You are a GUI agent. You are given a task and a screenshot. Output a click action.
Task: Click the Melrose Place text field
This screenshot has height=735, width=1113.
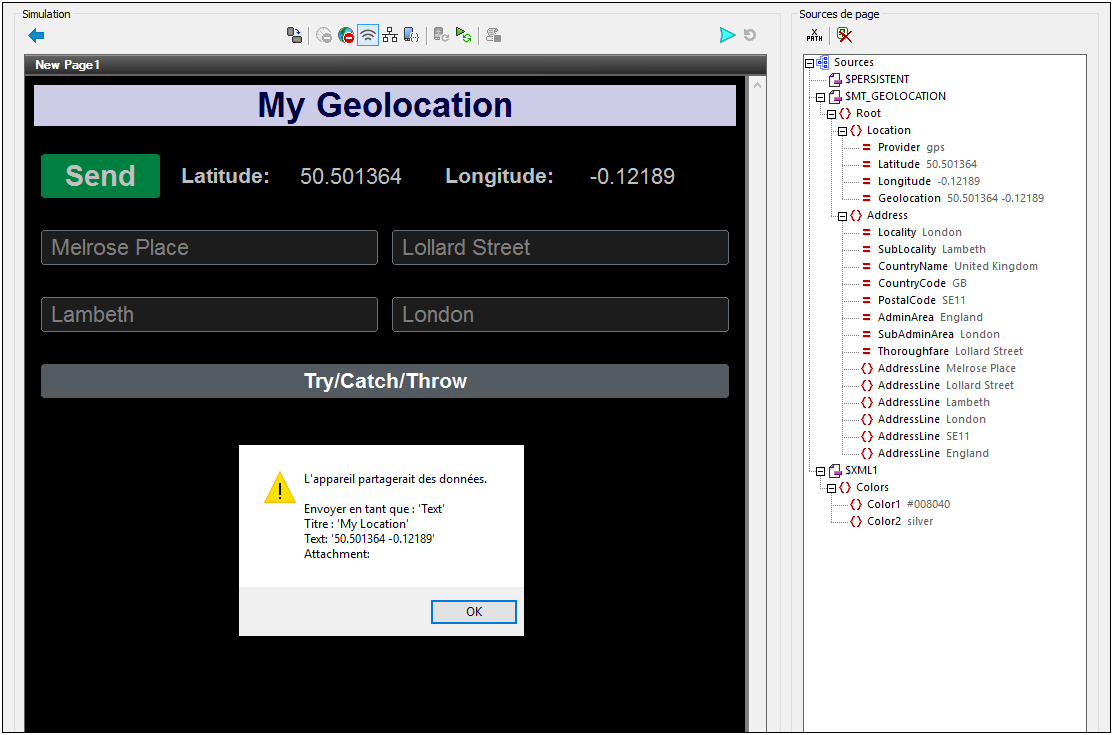pos(209,248)
